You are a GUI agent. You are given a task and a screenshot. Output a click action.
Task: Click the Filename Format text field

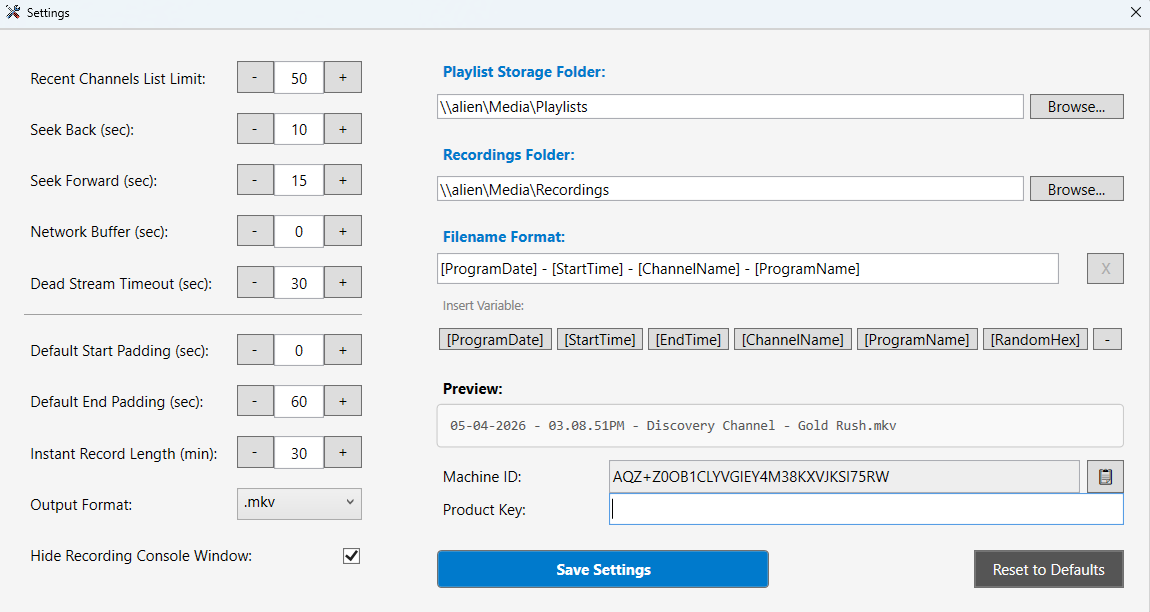[x=748, y=269]
